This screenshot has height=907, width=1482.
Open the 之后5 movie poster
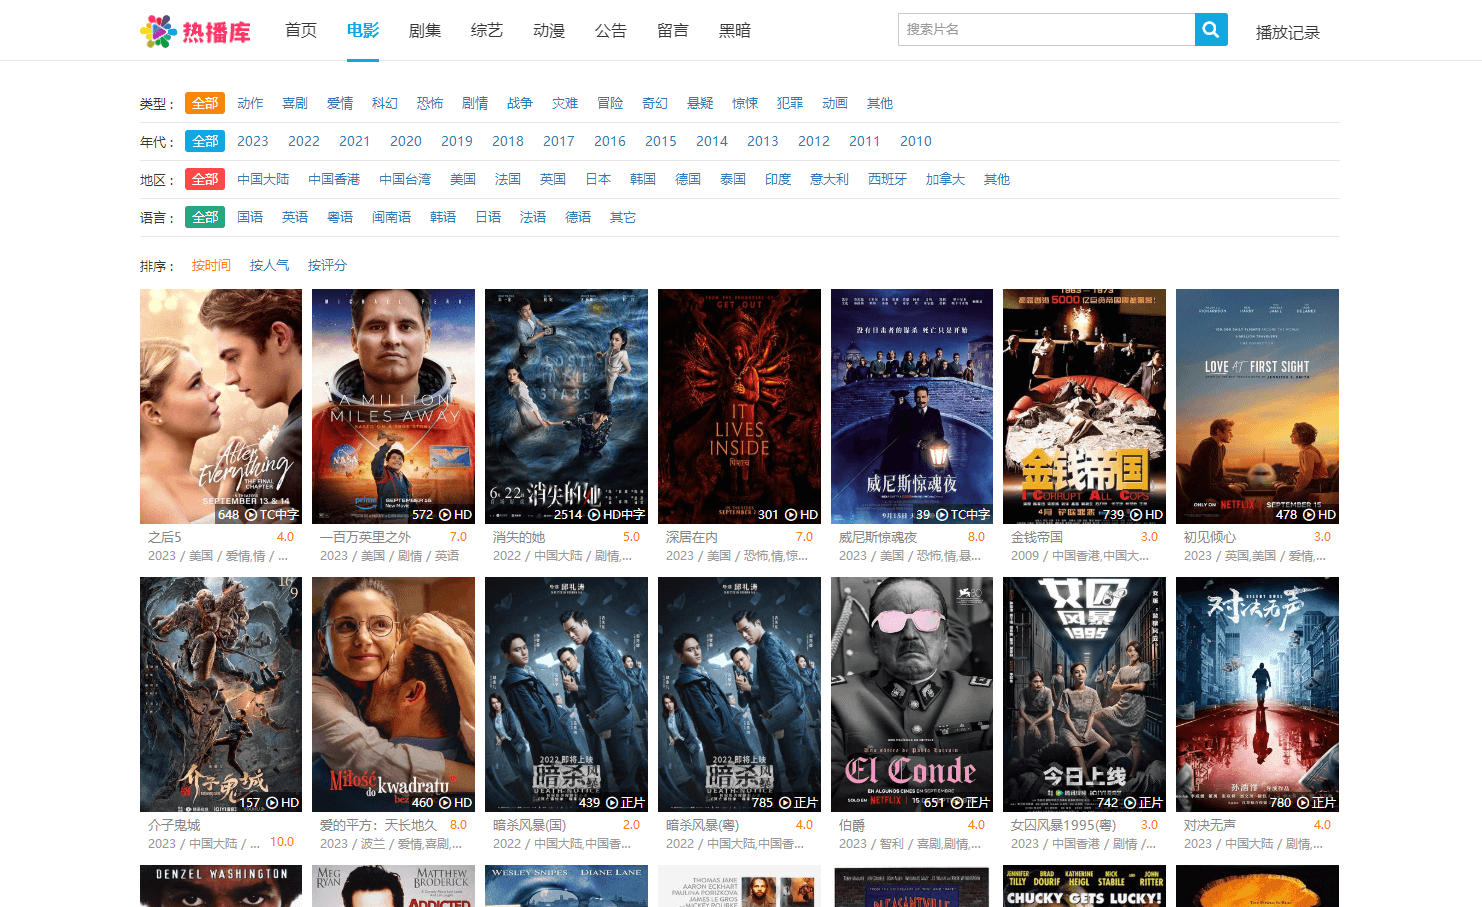pos(221,406)
